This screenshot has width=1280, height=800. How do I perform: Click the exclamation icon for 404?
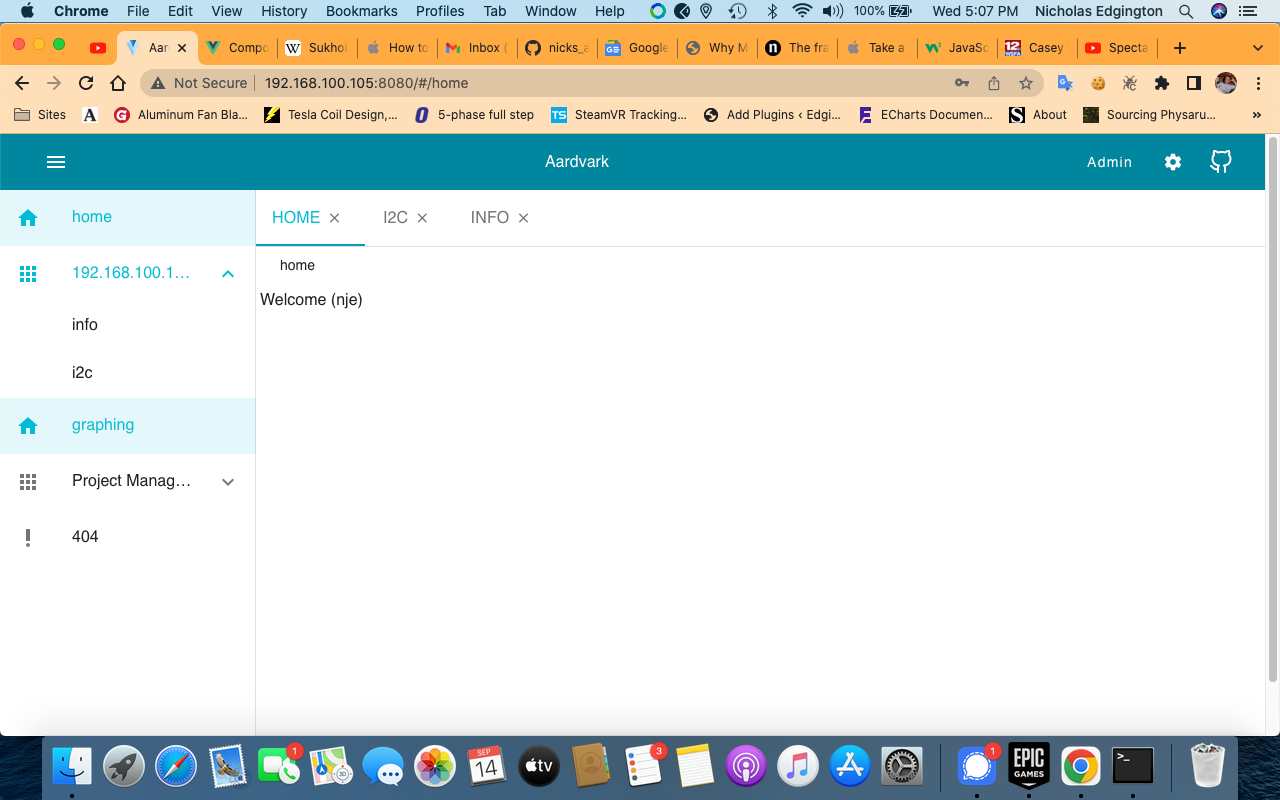coord(28,538)
